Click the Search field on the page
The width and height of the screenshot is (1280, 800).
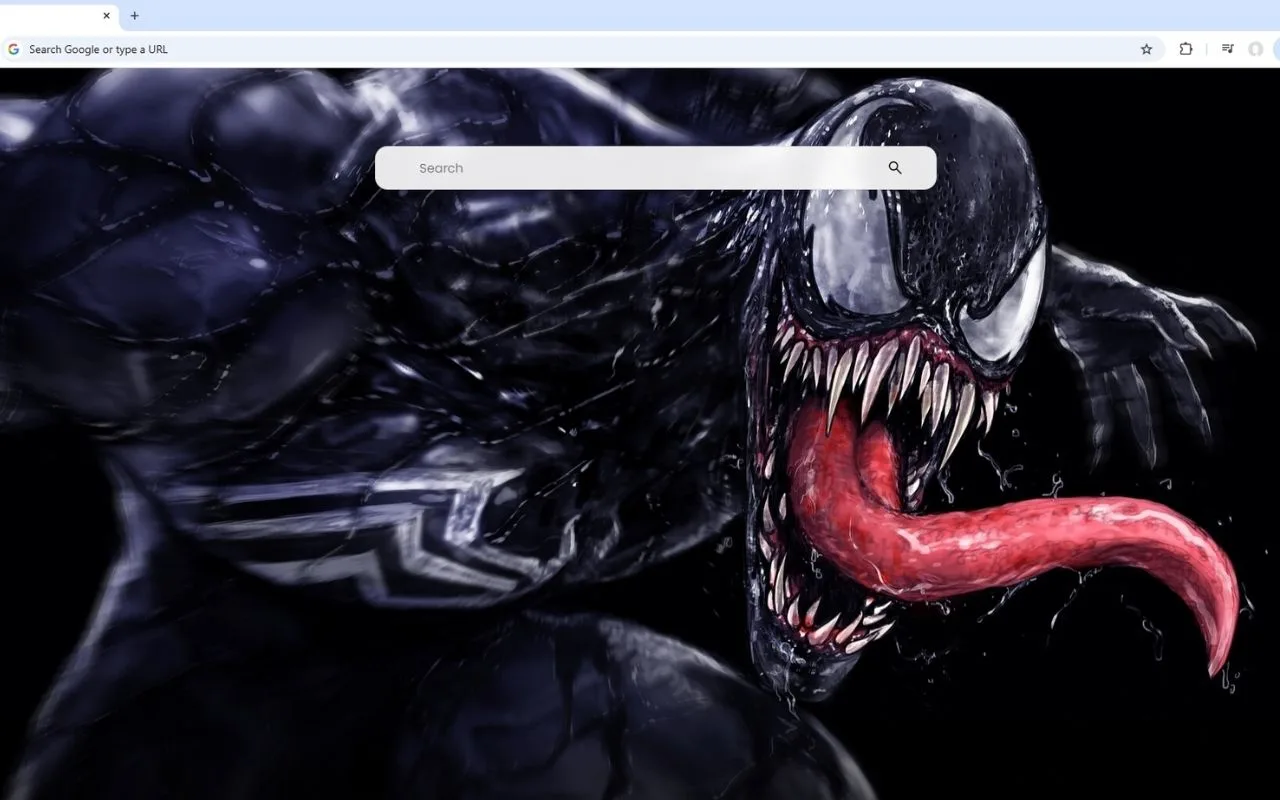point(655,168)
